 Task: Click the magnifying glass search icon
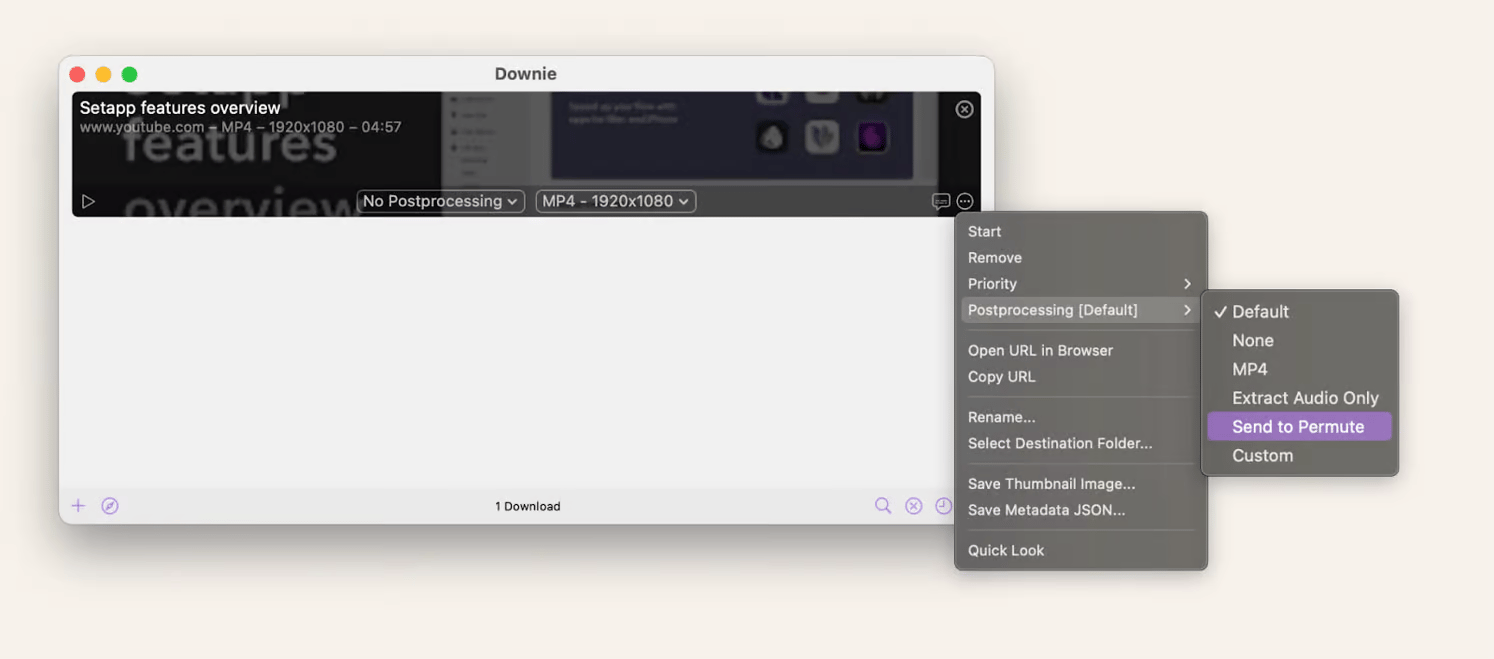coord(883,506)
